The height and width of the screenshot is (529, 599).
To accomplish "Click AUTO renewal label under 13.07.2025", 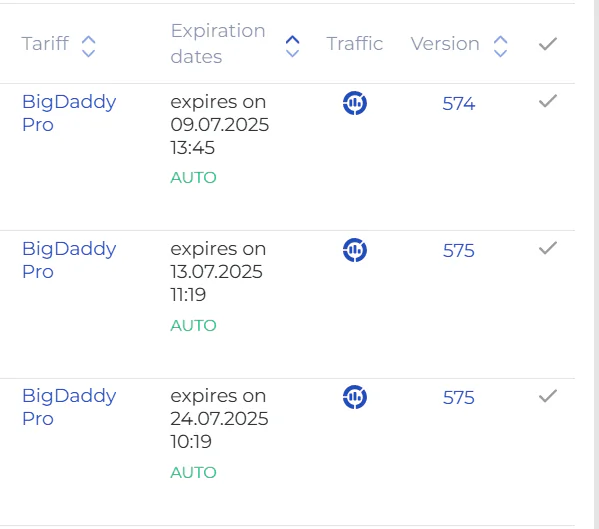I will pyautogui.click(x=193, y=325).
